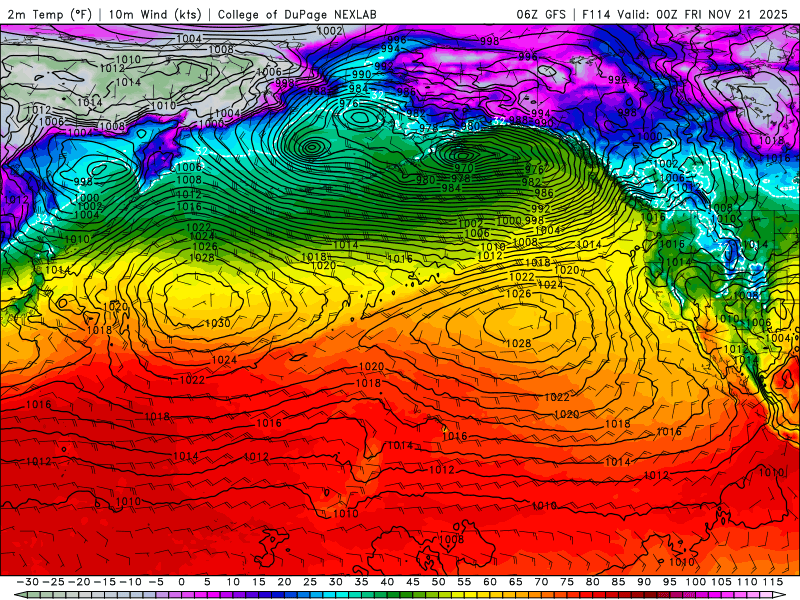800x600 pixels.
Task: Click the 970 low pressure contour label
Action: (464, 167)
